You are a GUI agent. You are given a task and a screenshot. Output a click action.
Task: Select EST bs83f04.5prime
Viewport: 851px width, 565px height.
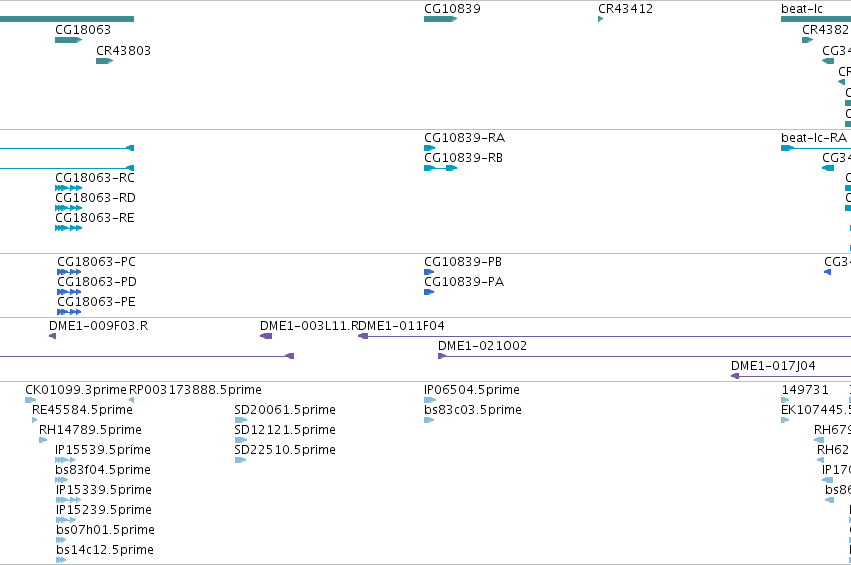(103, 471)
